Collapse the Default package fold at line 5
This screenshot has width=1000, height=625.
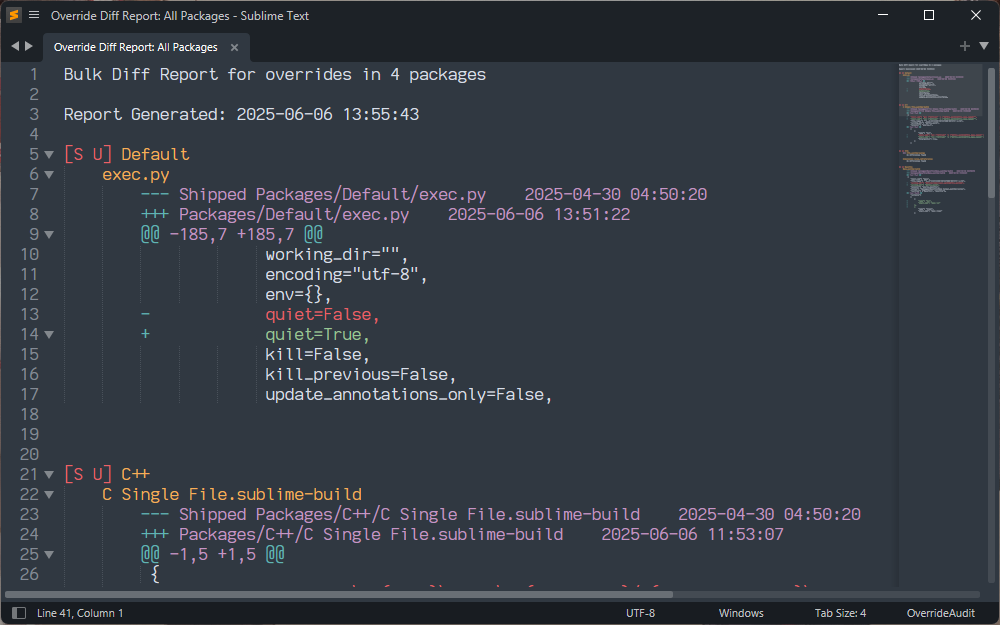click(x=49, y=154)
